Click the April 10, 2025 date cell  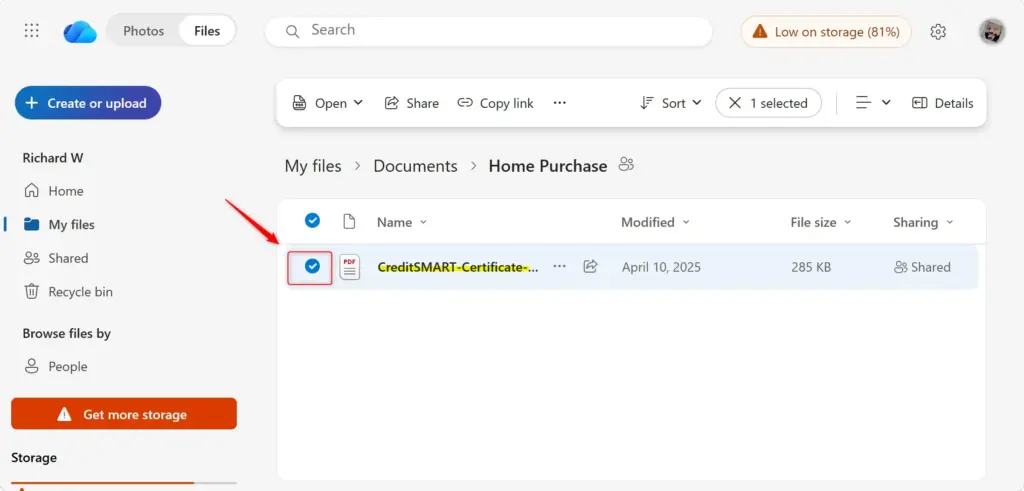[x=661, y=267]
